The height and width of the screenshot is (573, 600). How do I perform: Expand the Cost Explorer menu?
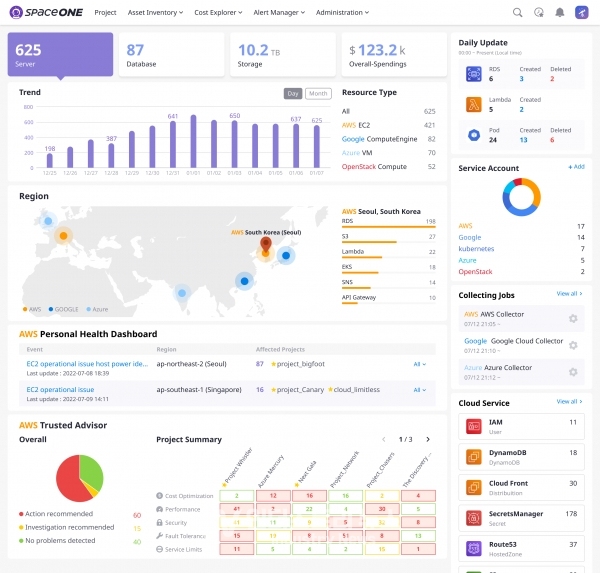click(x=218, y=13)
